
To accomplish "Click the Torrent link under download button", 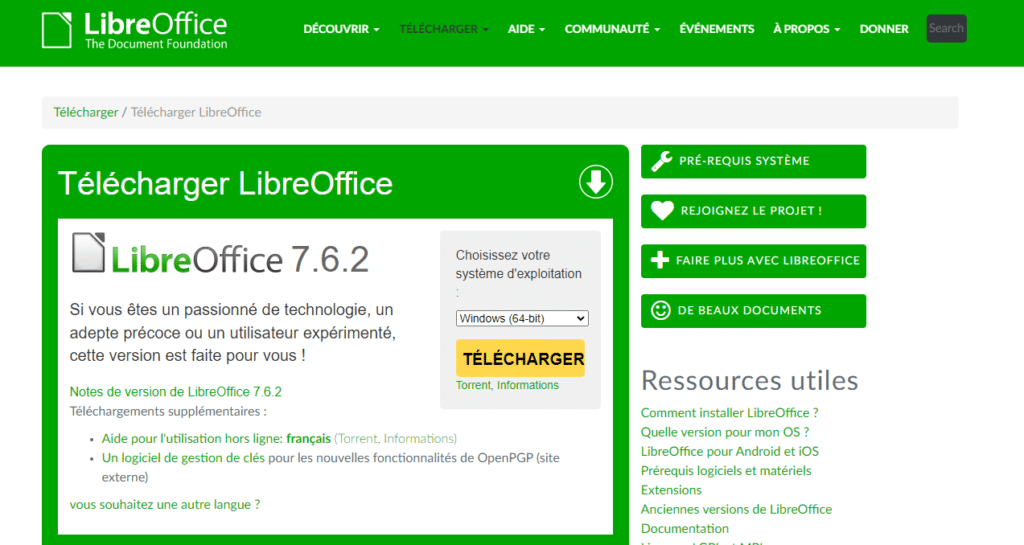I will [473, 385].
